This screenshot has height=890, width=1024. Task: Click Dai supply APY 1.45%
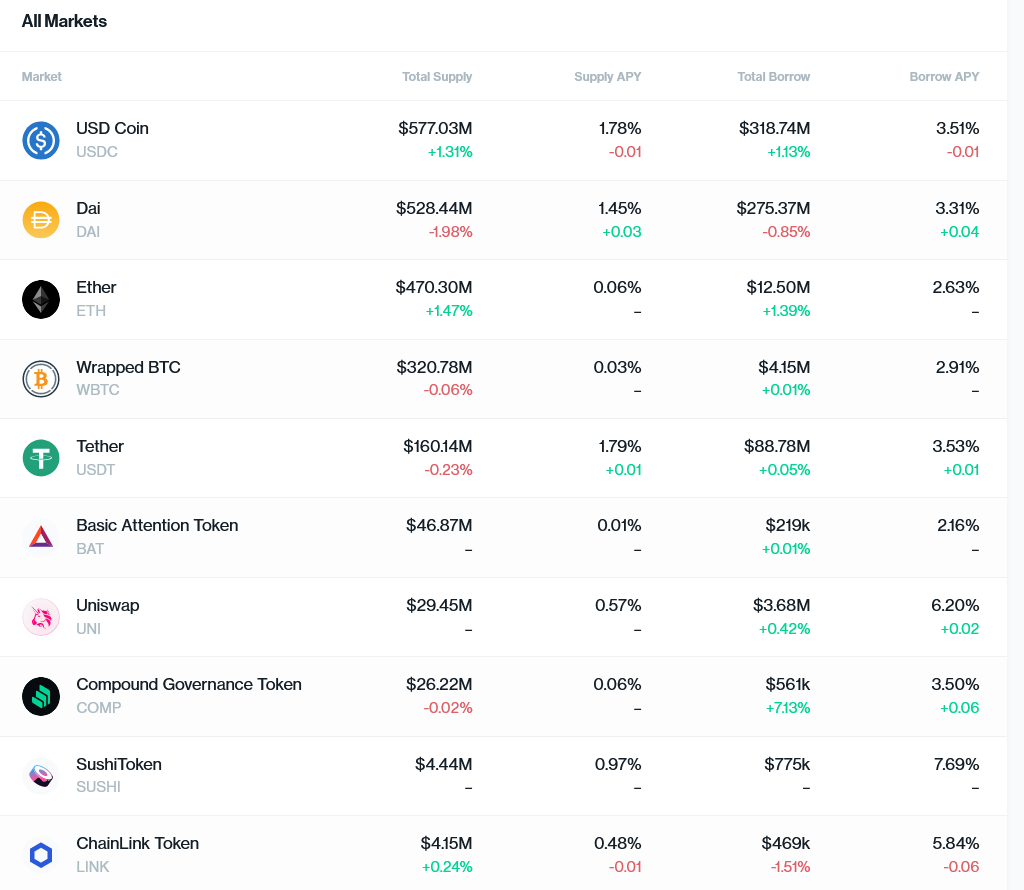pos(619,208)
